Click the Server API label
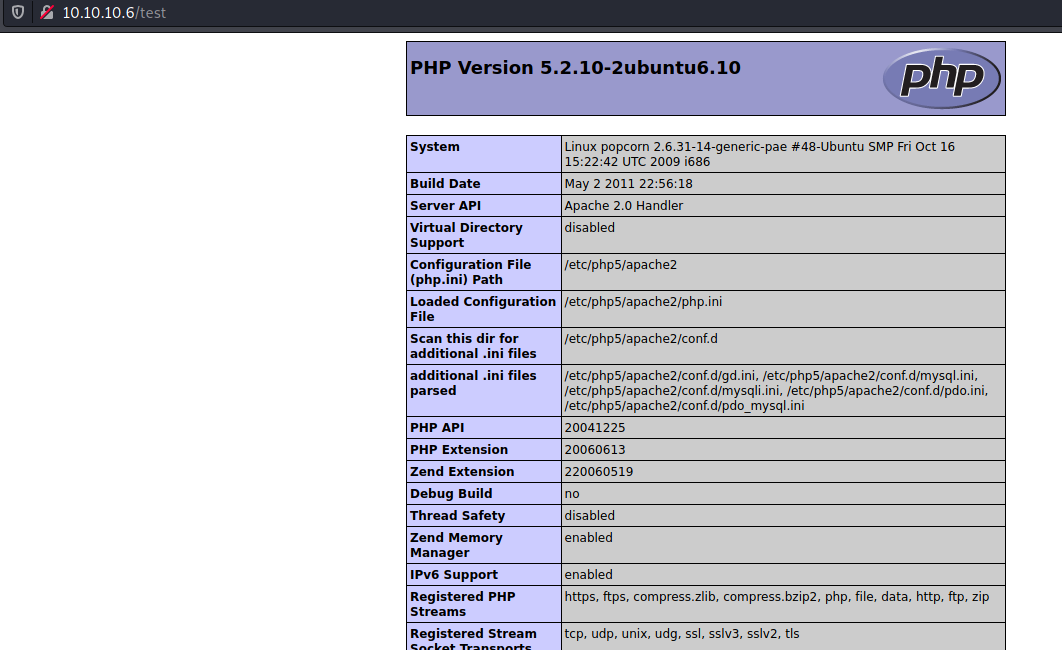The height and width of the screenshot is (650, 1062). (445, 206)
